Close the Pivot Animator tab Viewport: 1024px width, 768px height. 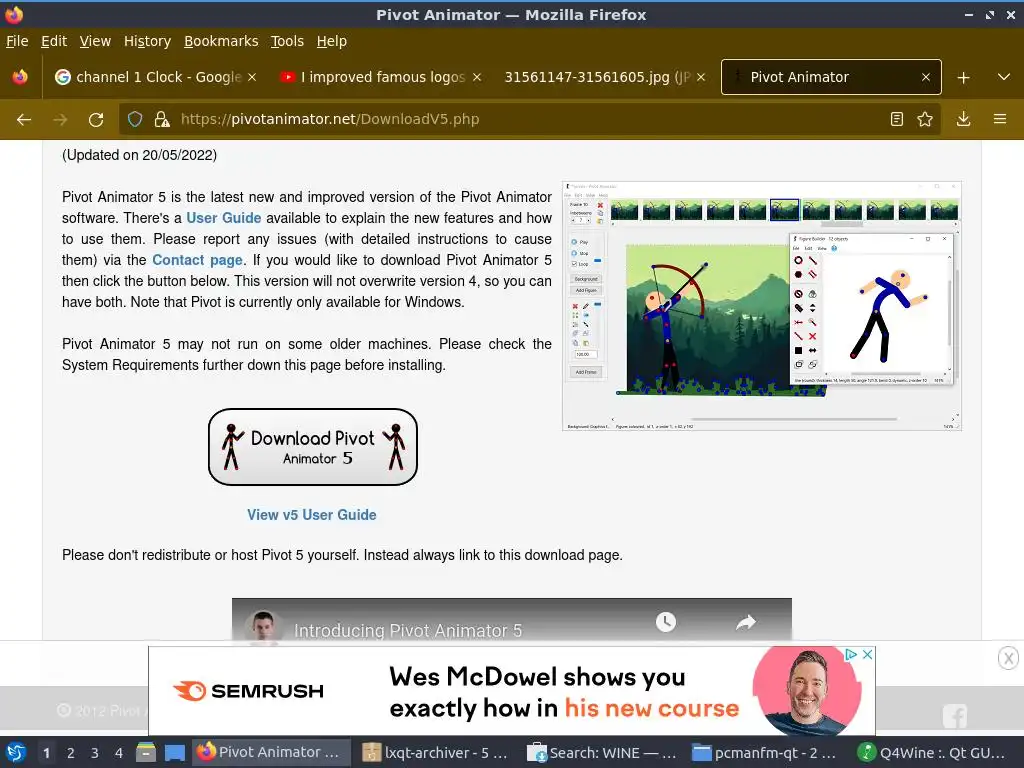pos(925,77)
